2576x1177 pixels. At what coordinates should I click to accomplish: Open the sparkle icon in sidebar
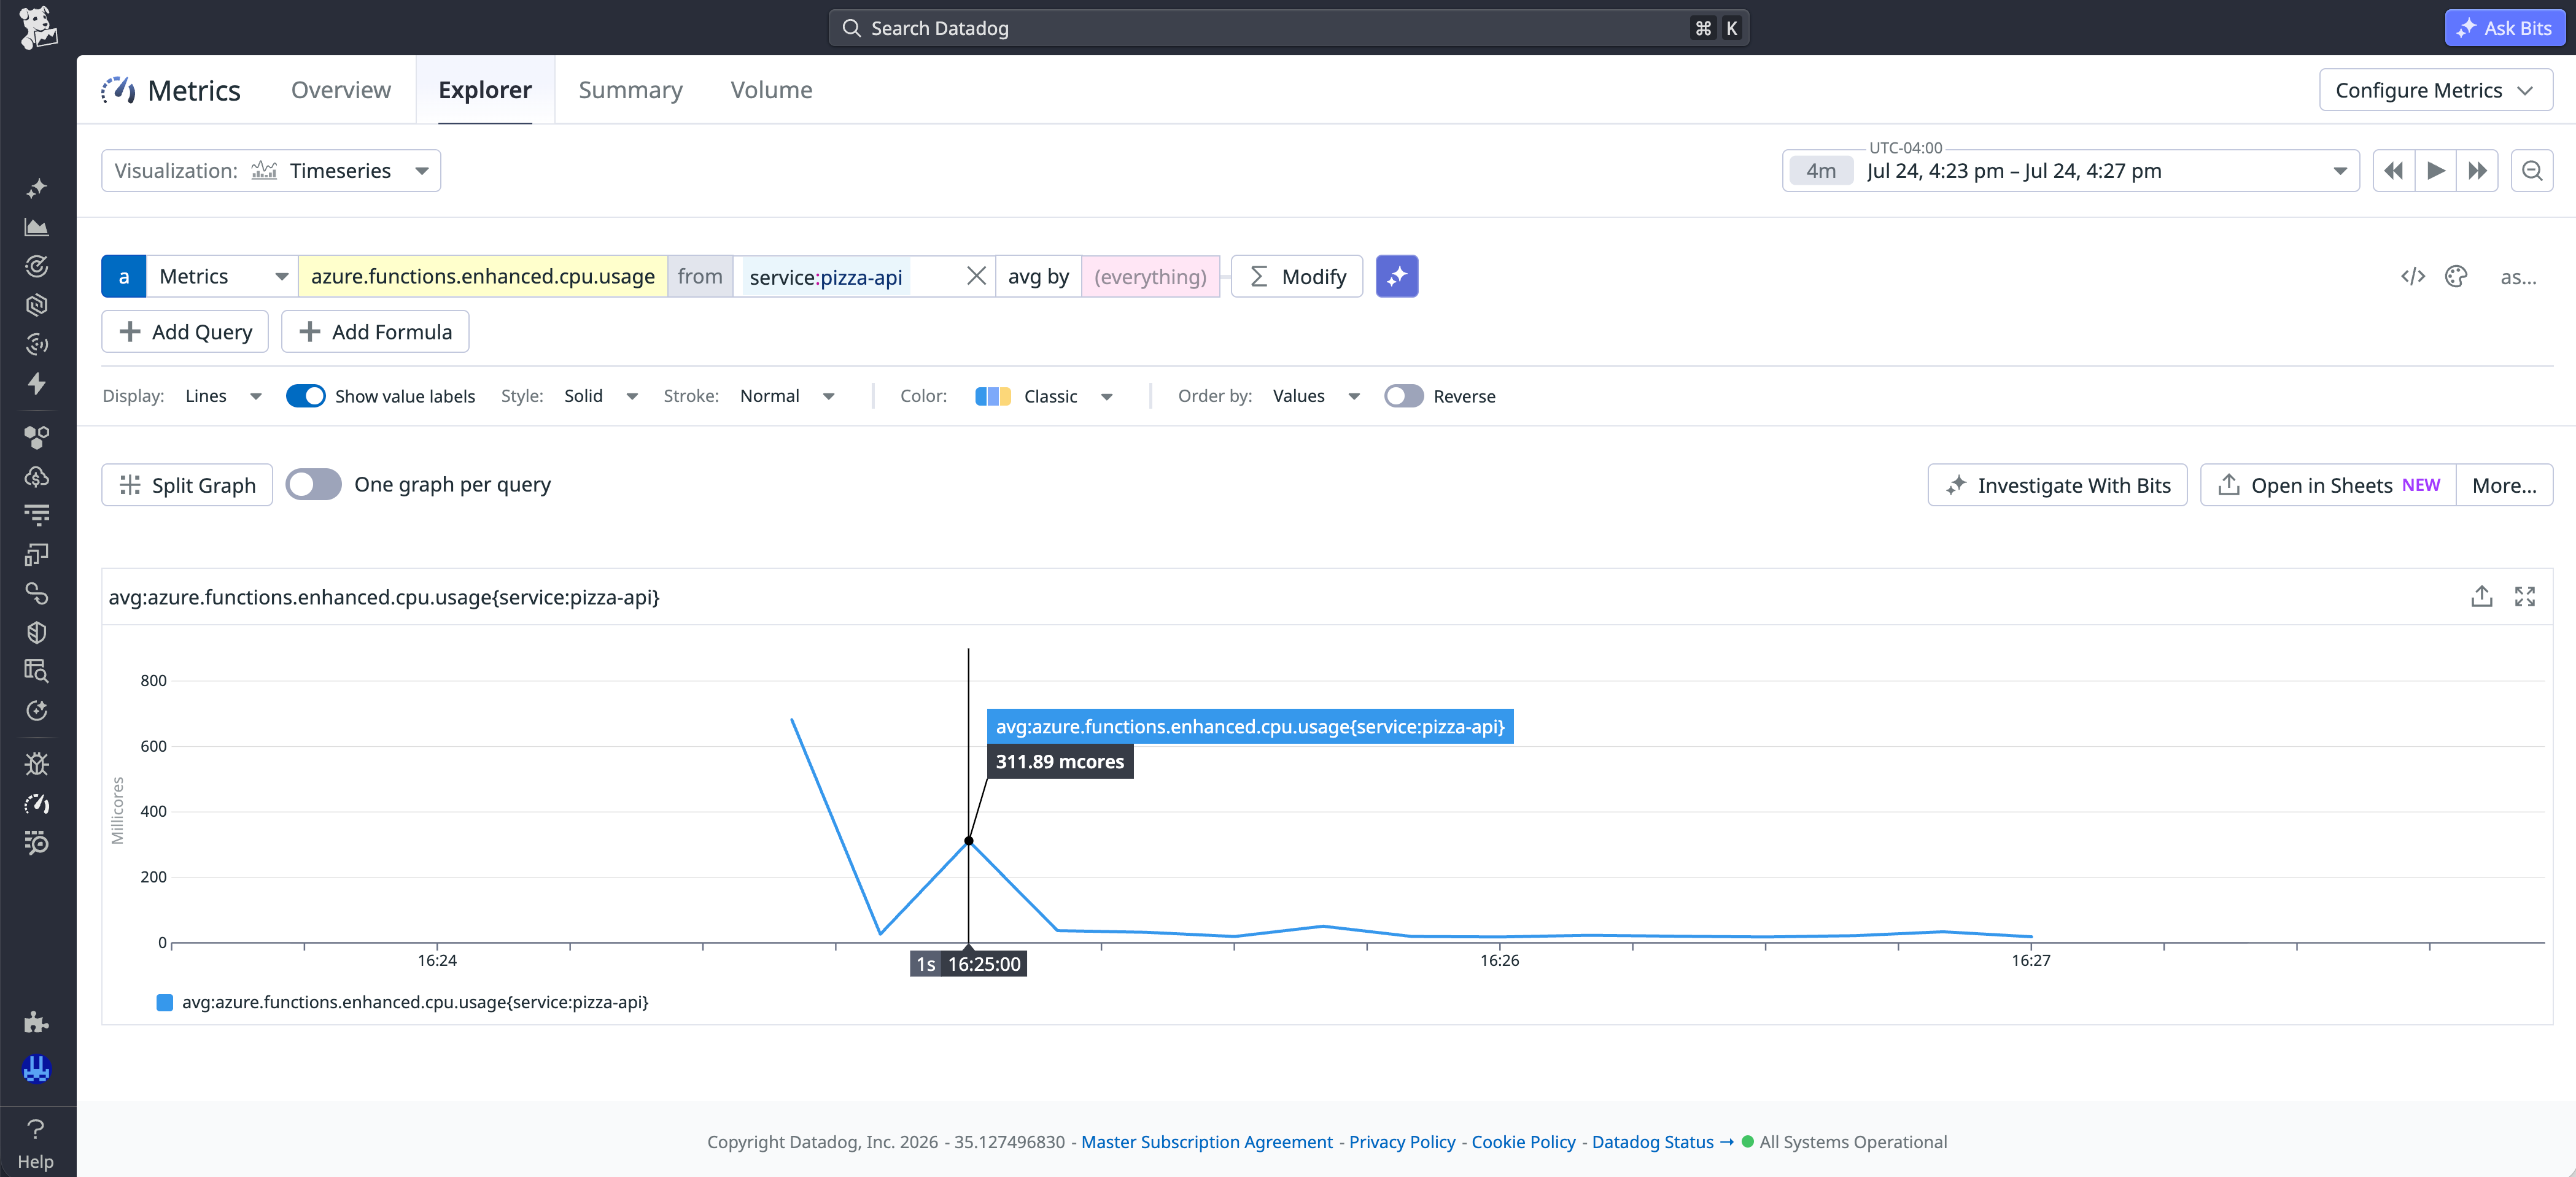pyautogui.click(x=37, y=188)
